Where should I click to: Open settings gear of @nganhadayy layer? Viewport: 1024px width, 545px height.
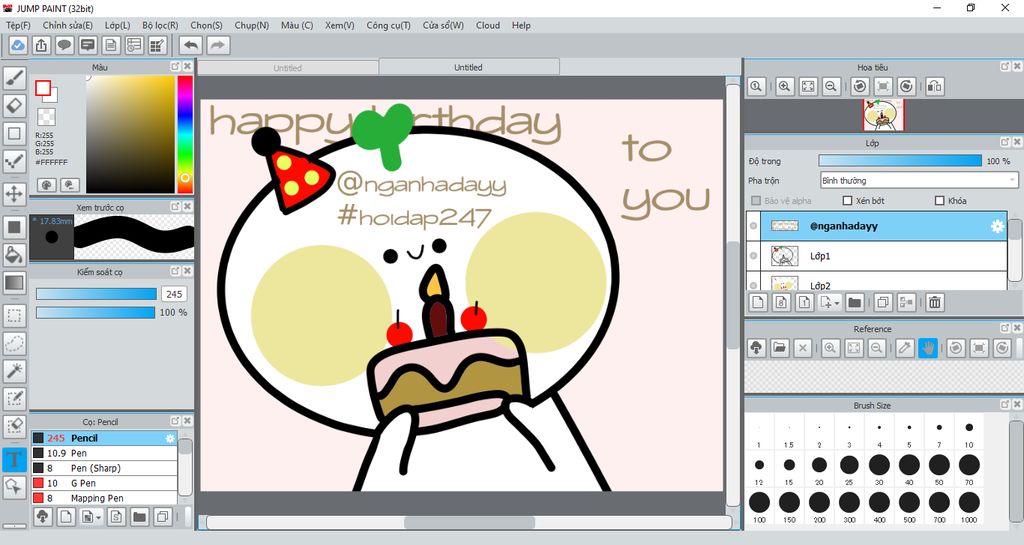tap(997, 226)
